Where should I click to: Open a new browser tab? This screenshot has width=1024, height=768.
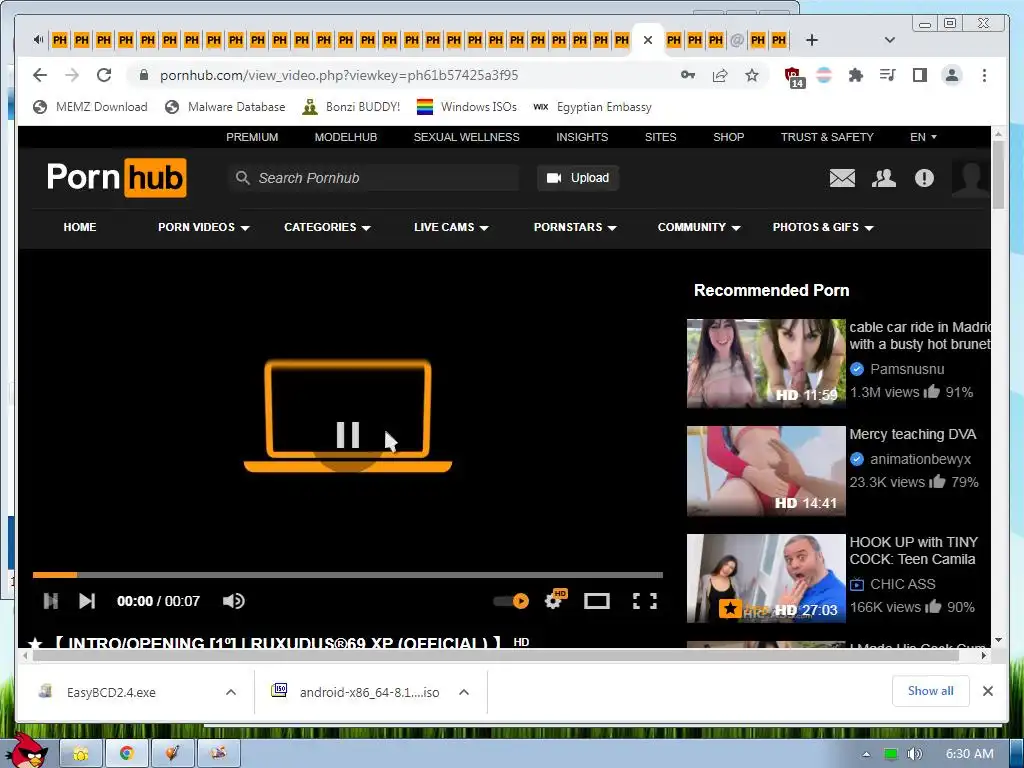812,40
